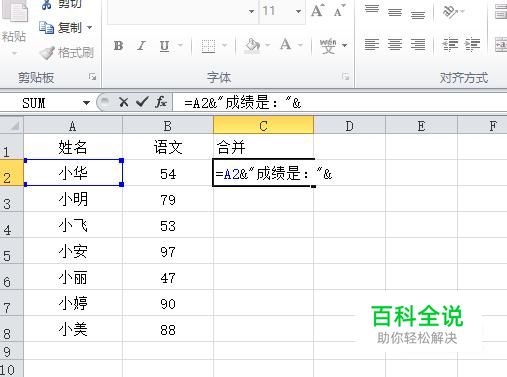Align text right
The image size is (507, 377).
(418, 45)
